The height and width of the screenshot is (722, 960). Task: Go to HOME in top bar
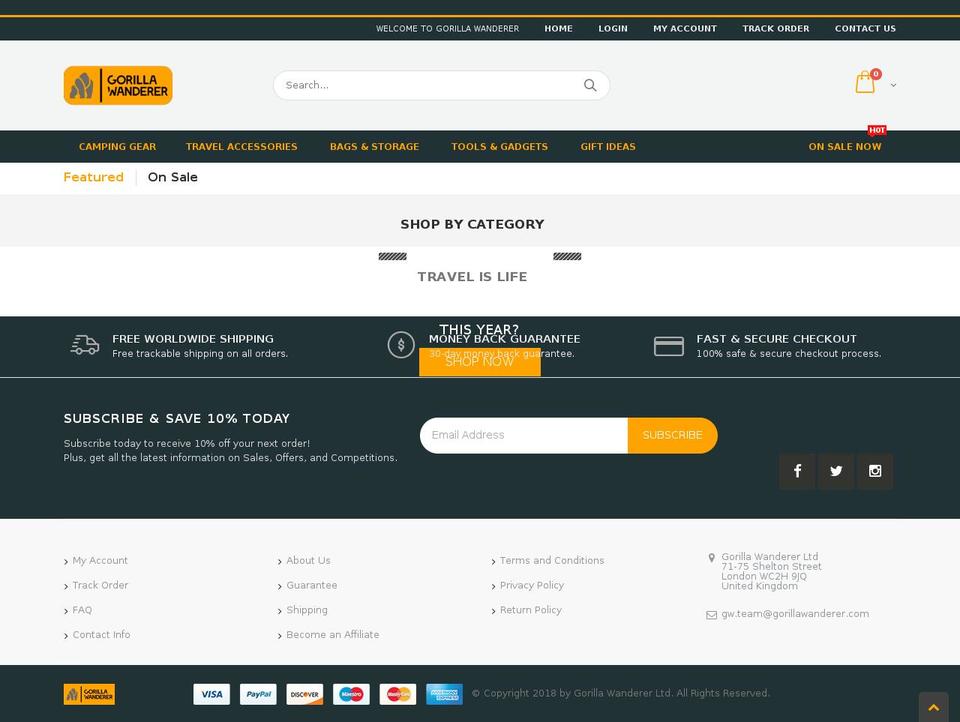[x=558, y=28]
